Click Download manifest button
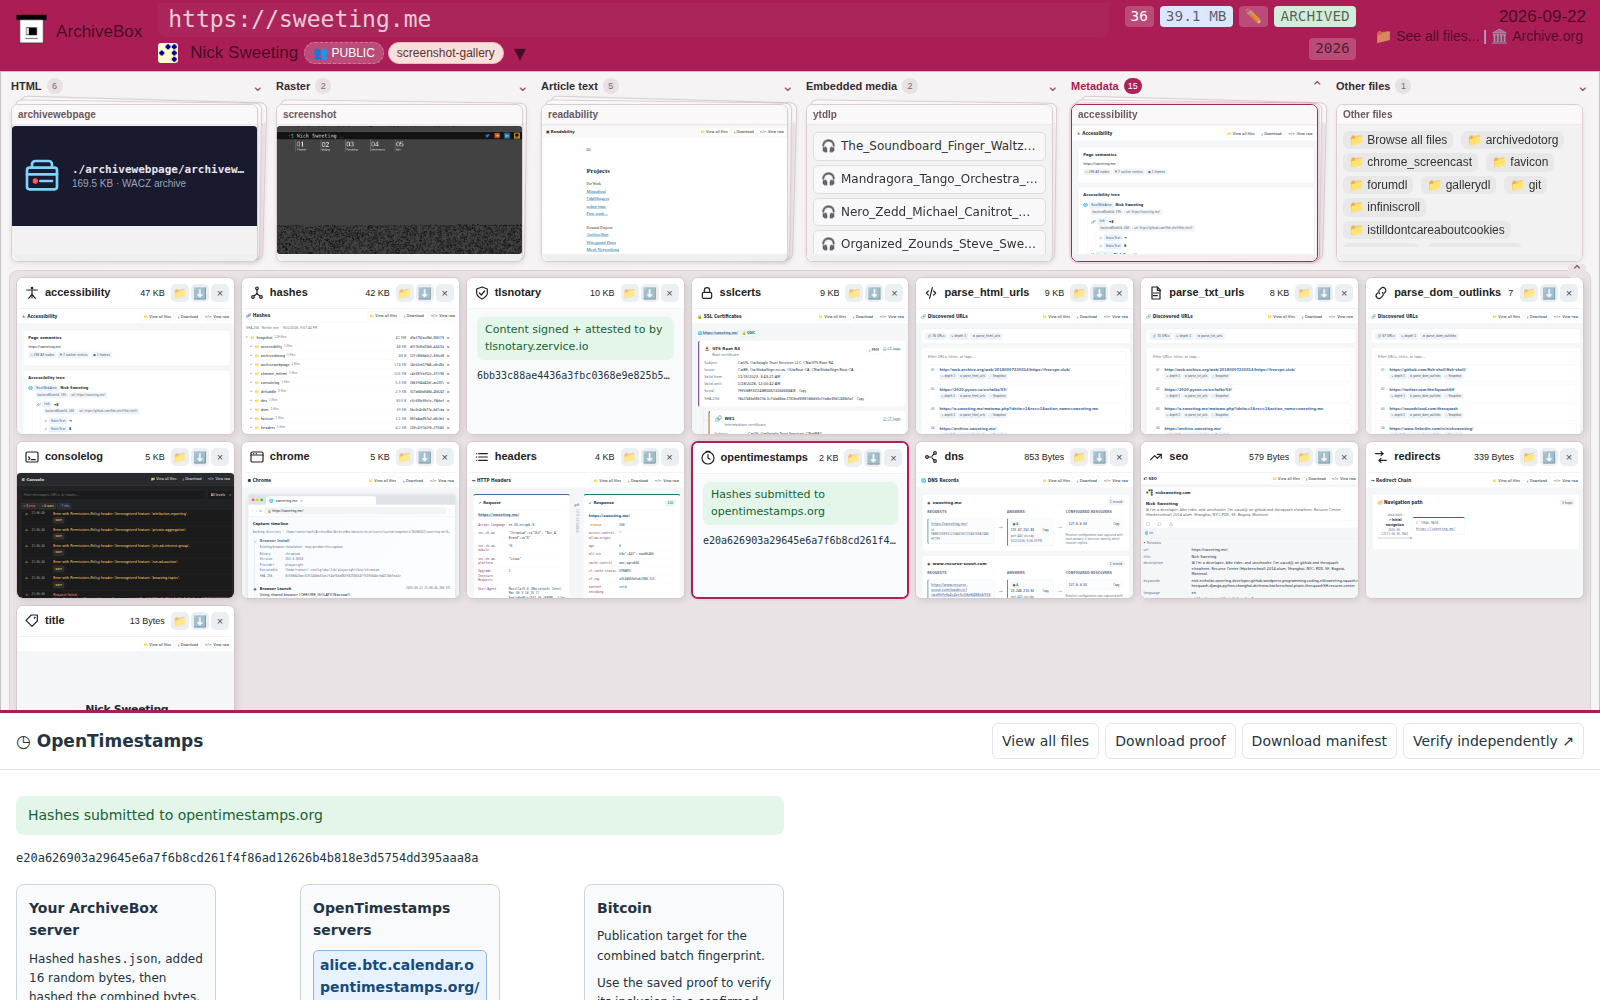 (x=1319, y=741)
